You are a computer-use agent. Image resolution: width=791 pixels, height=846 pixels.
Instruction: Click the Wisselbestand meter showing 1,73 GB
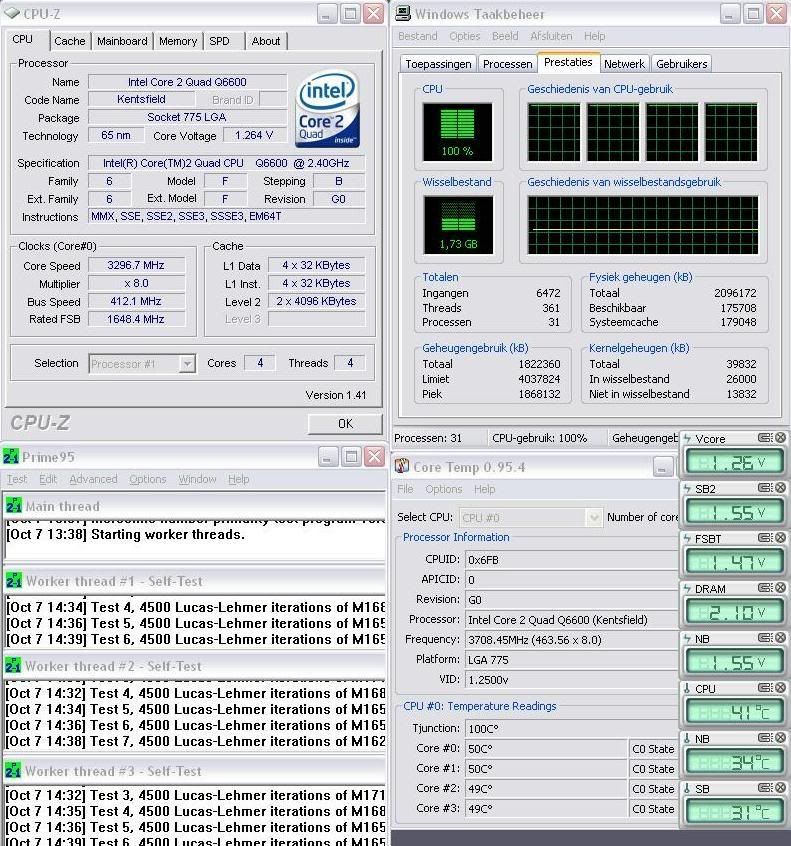pos(458,225)
